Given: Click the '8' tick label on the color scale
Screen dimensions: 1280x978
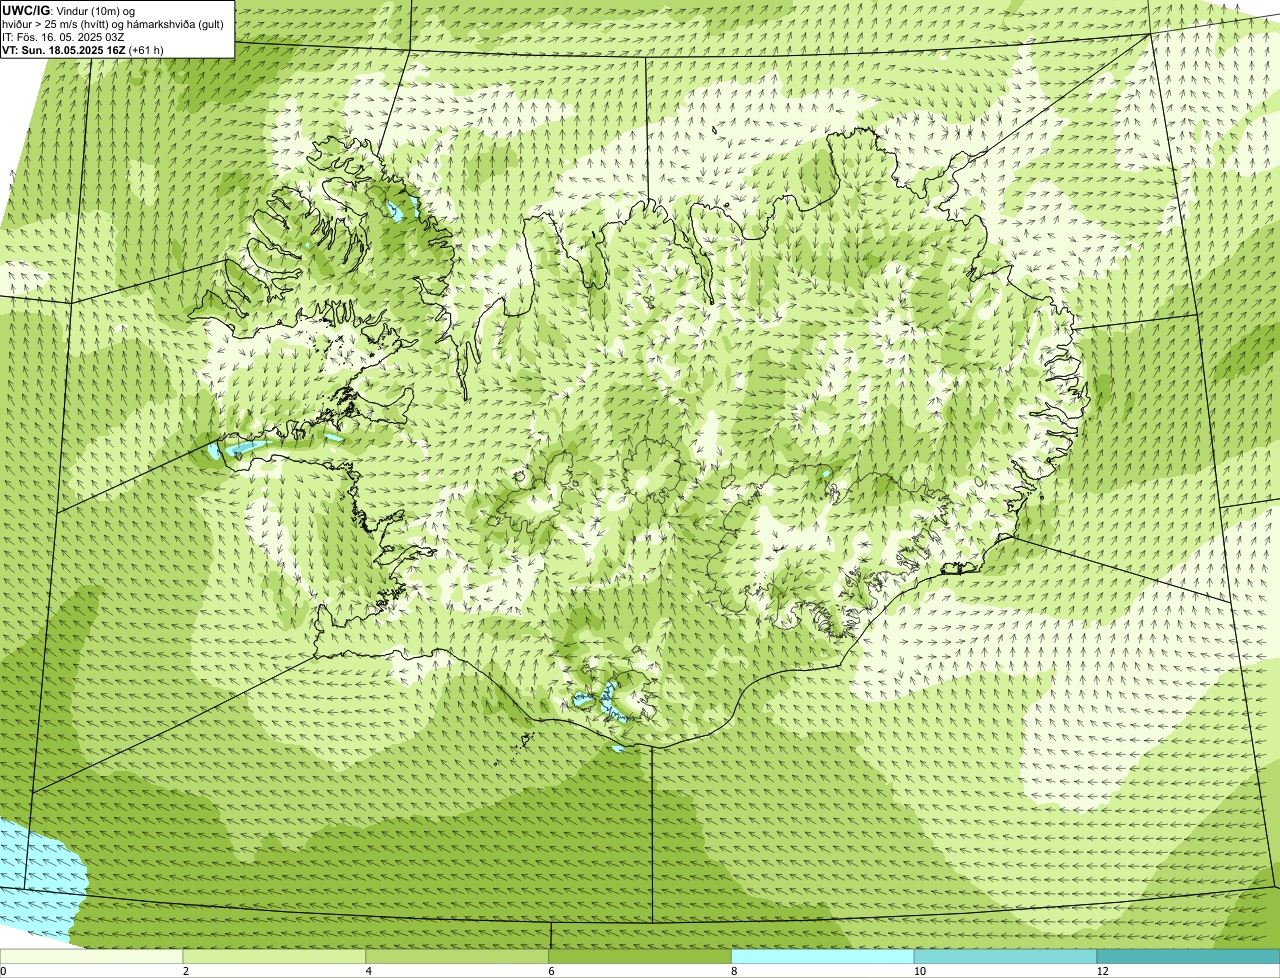Looking at the screenshot, I should (733, 971).
